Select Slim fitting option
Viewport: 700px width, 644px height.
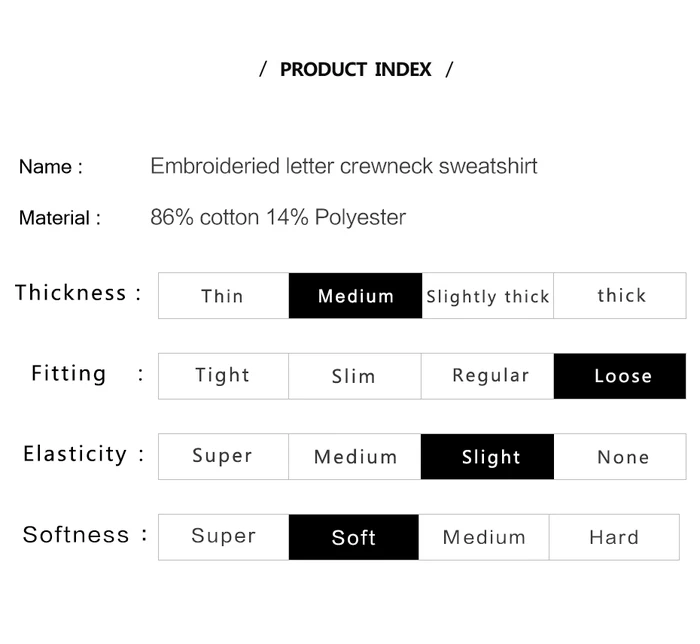pos(354,376)
